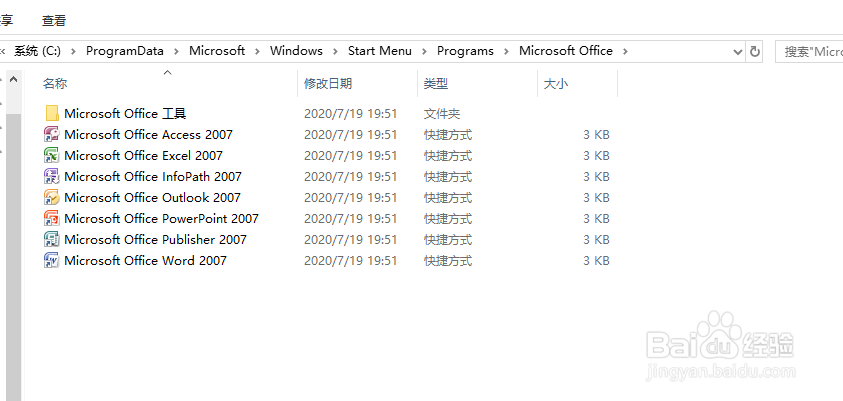Viewport: 843px width, 401px height.
Task: Click the Microsoft Office InfoPath 2007 icon
Action: click(52, 177)
